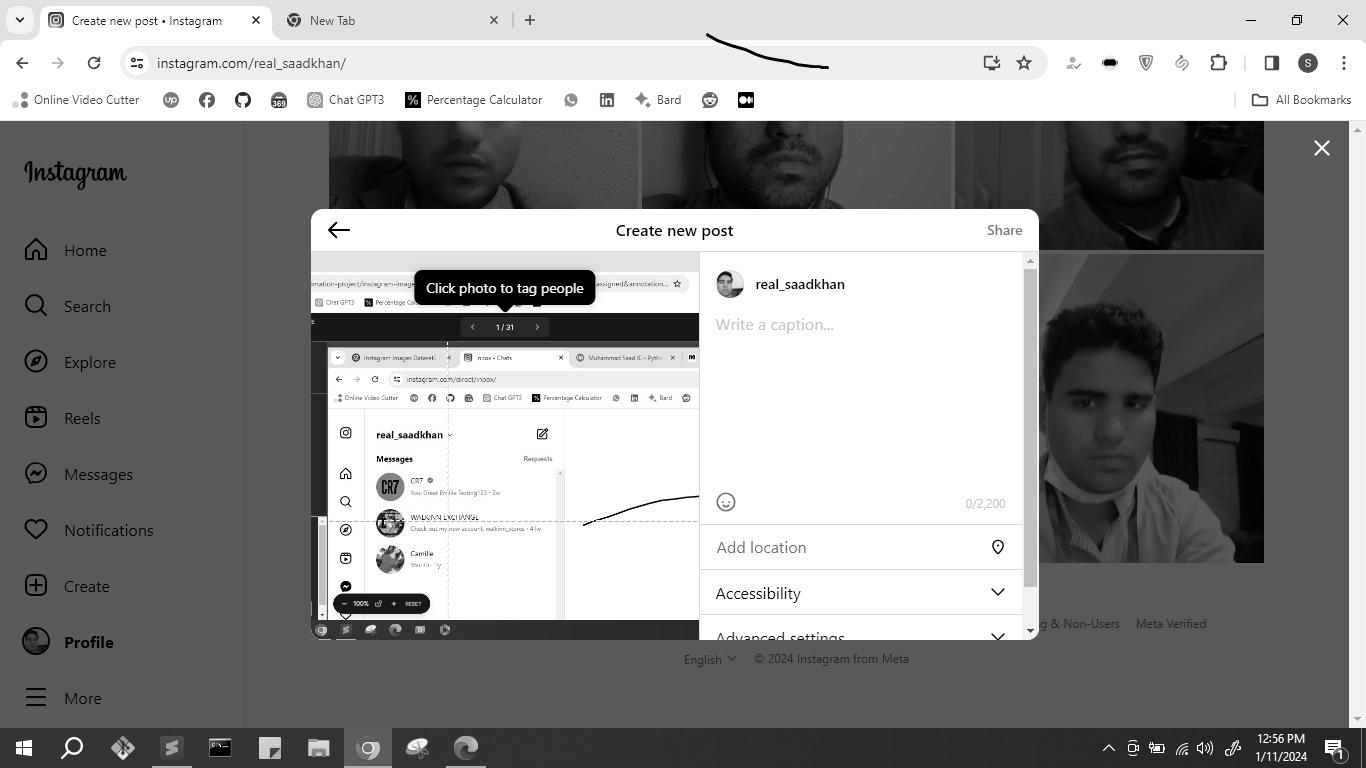The height and width of the screenshot is (768, 1366).
Task: Click Share to publish the post
Action: click(1004, 230)
